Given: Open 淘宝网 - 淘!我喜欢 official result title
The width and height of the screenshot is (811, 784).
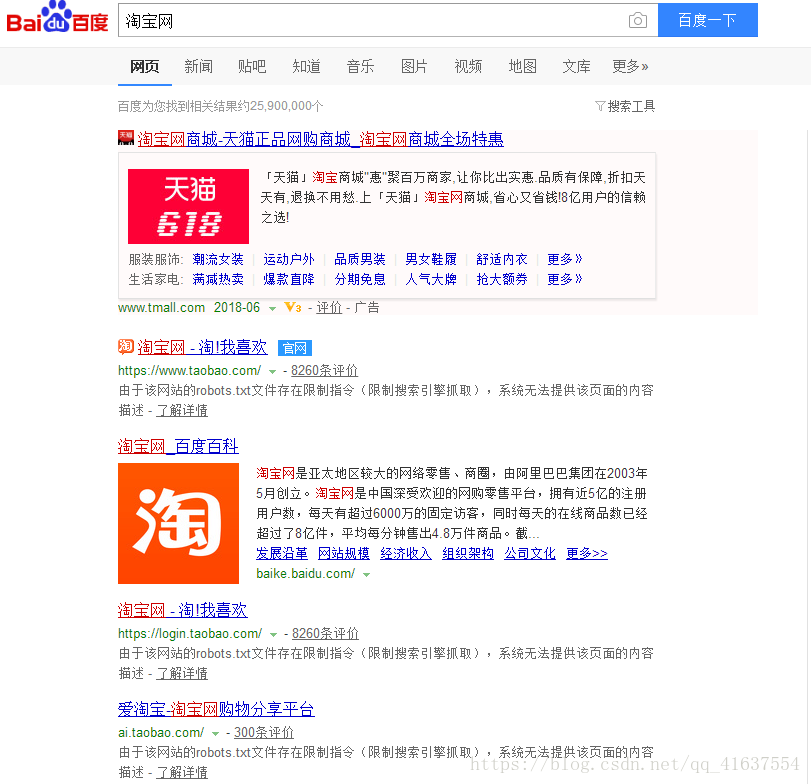Looking at the screenshot, I should pos(202,347).
